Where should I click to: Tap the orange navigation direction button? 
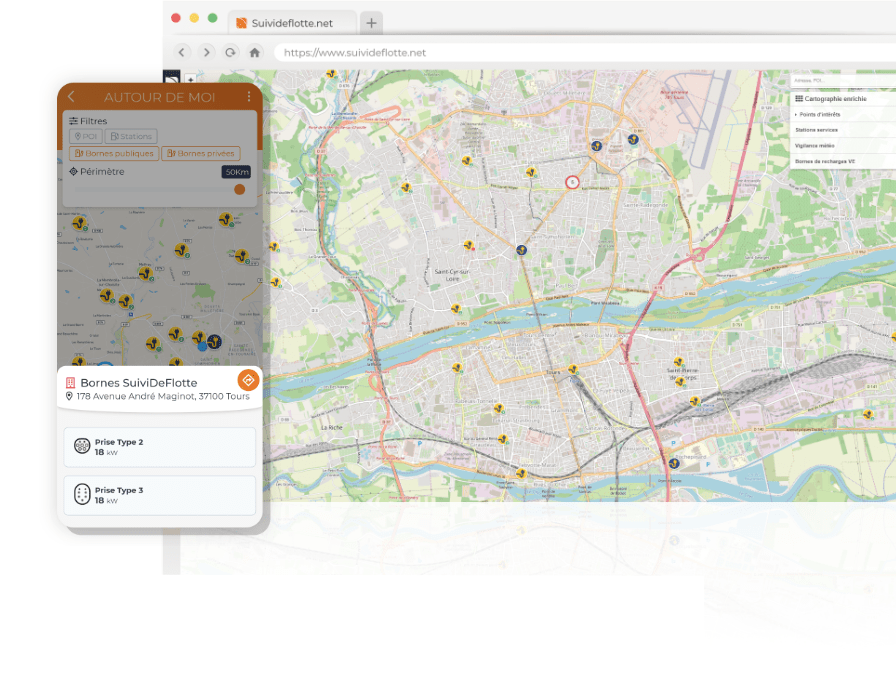tap(248, 380)
